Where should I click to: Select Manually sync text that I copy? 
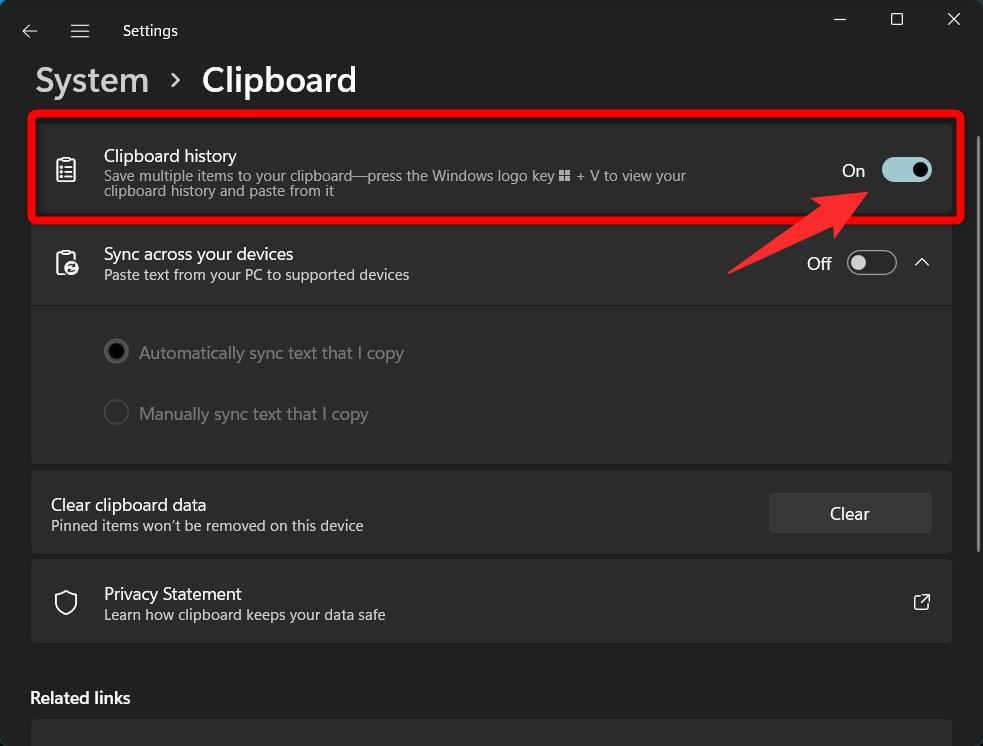(117, 413)
